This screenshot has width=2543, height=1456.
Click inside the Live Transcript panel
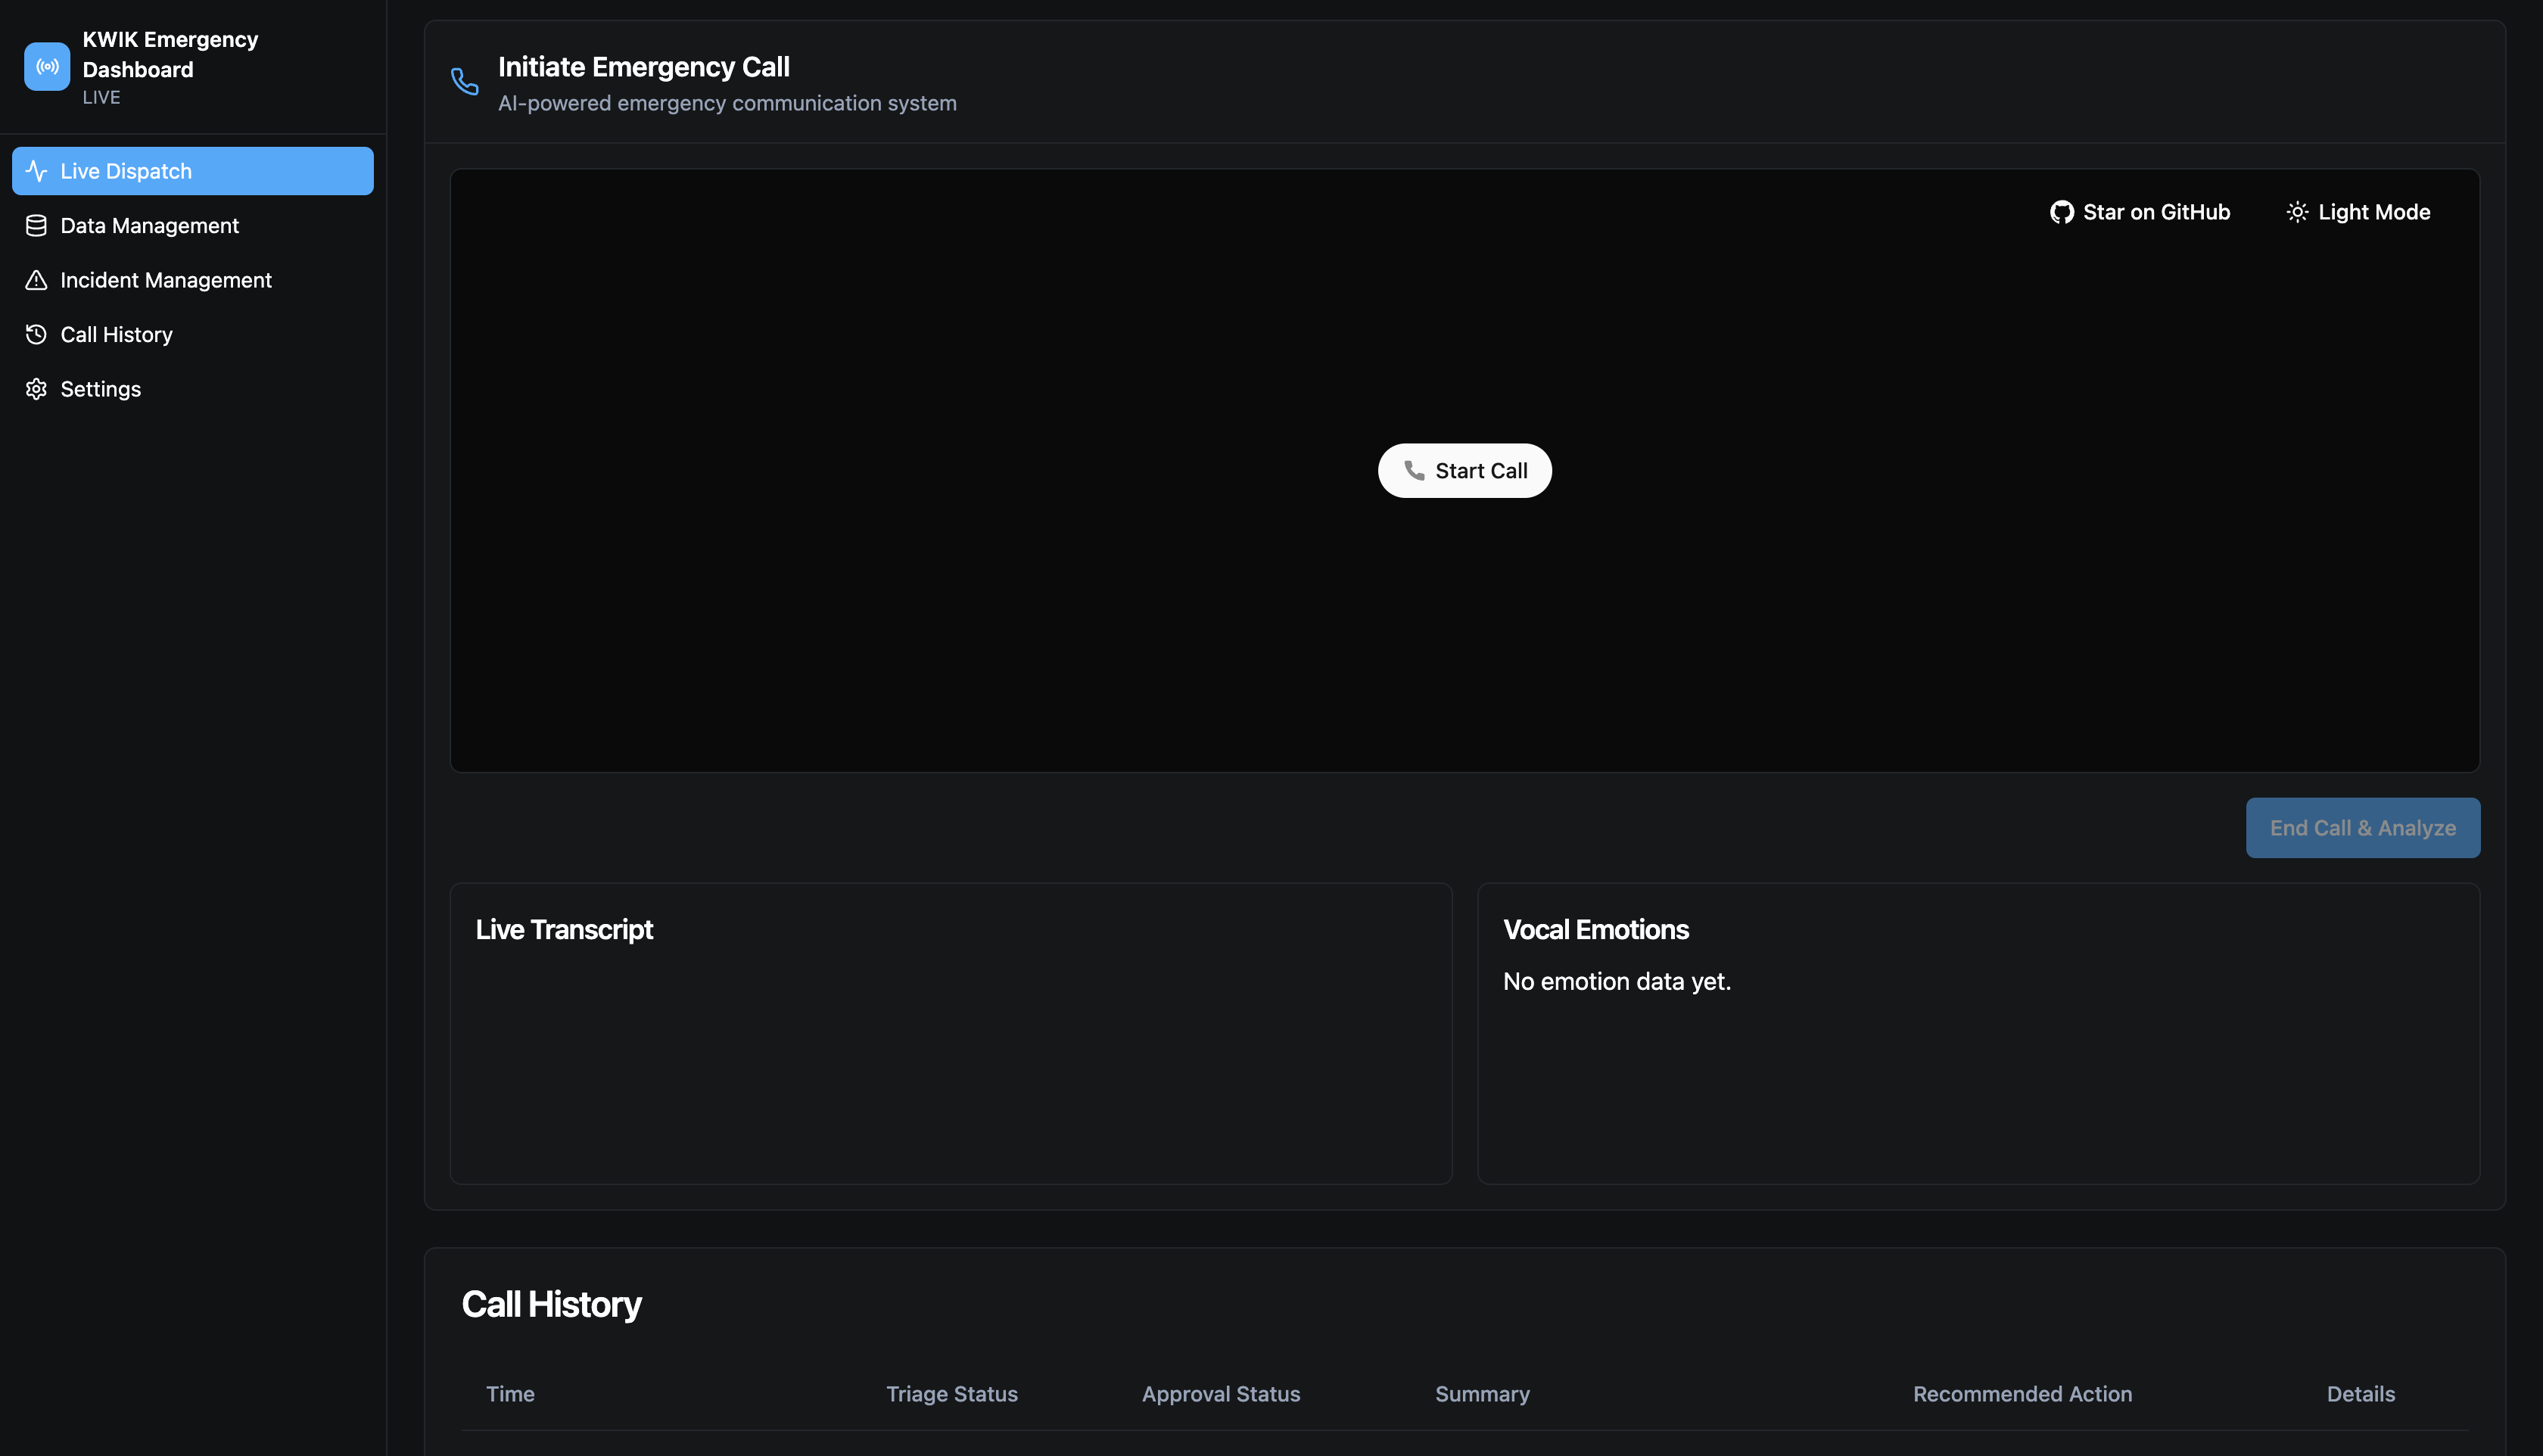pyautogui.click(x=950, y=1060)
